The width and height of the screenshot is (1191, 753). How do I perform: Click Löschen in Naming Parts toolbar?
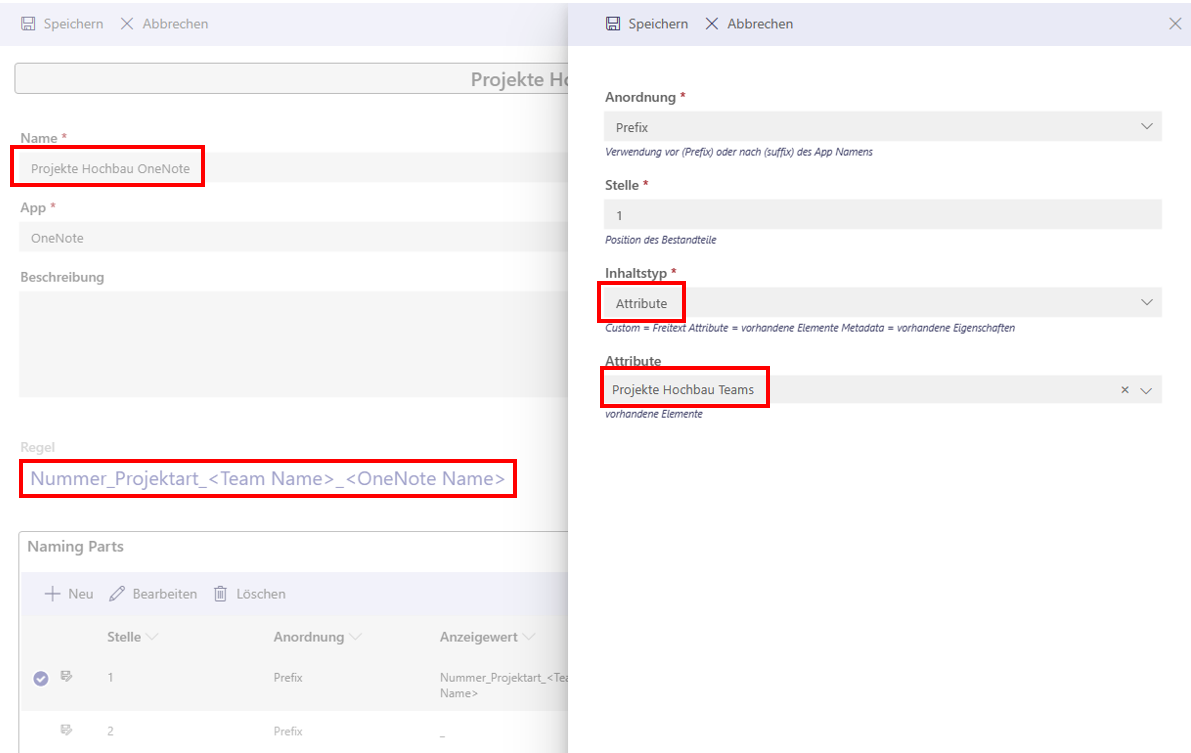(261, 594)
